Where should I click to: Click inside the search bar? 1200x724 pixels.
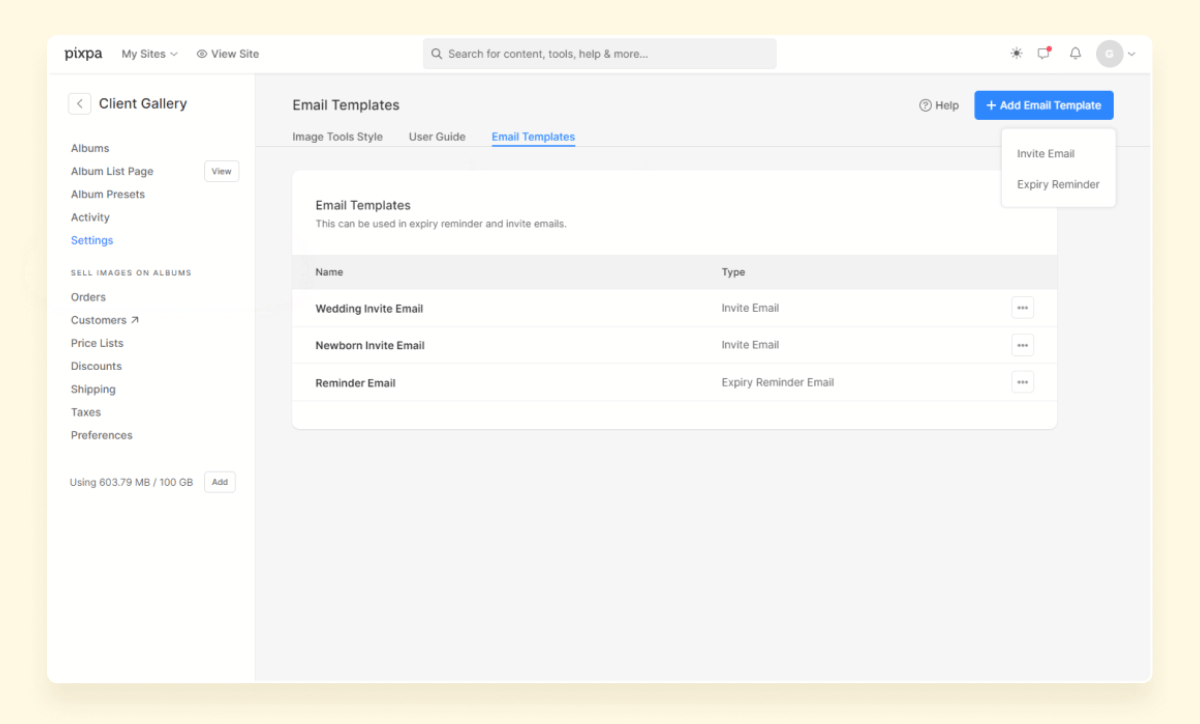[x=598, y=53]
